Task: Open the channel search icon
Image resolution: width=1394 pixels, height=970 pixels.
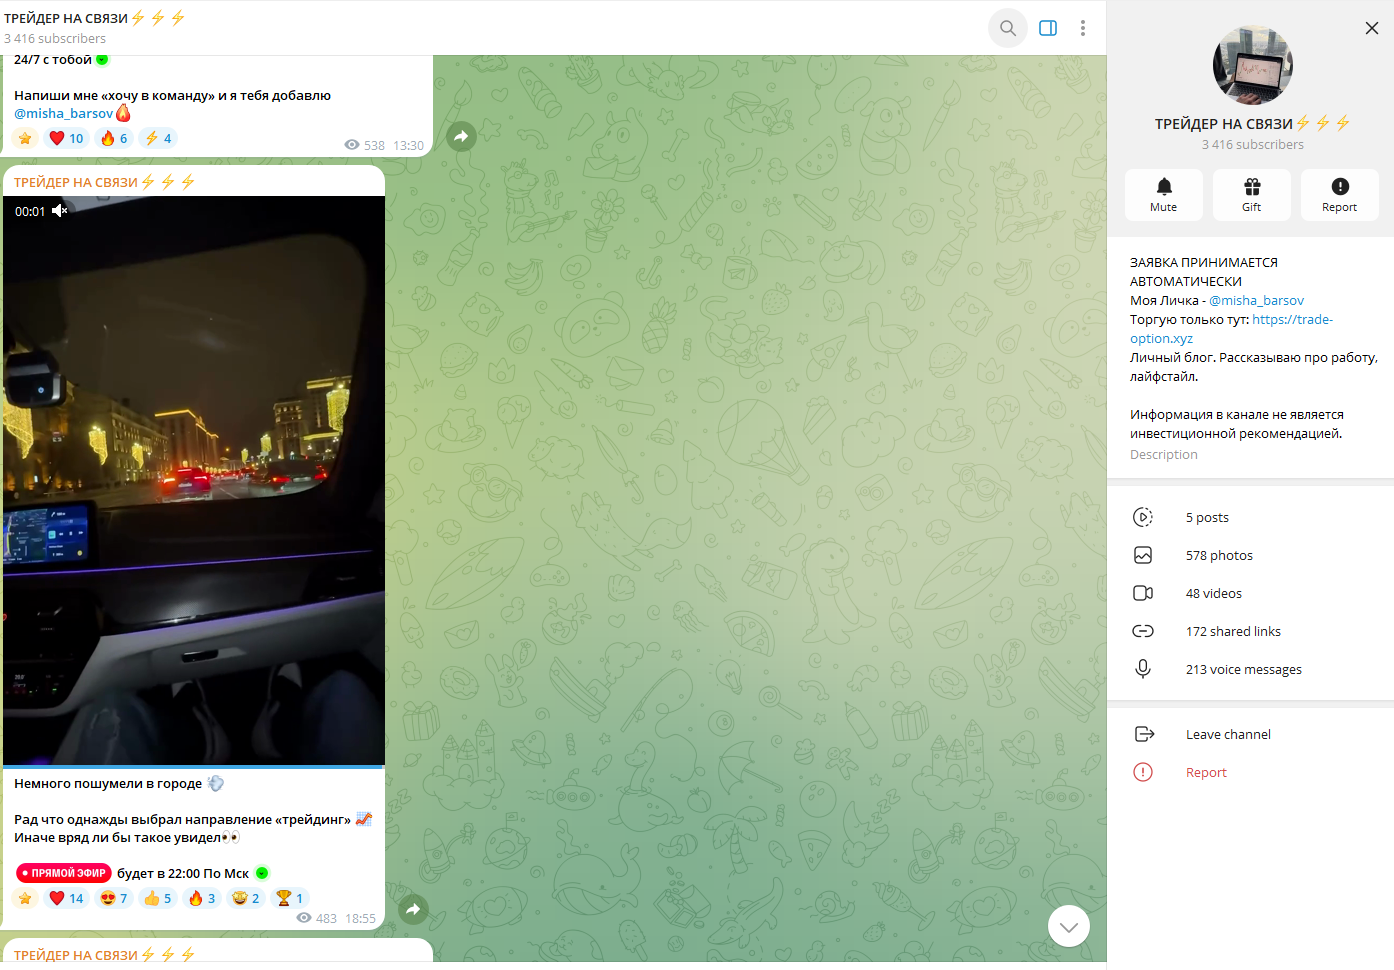Action: point(1008,28)
